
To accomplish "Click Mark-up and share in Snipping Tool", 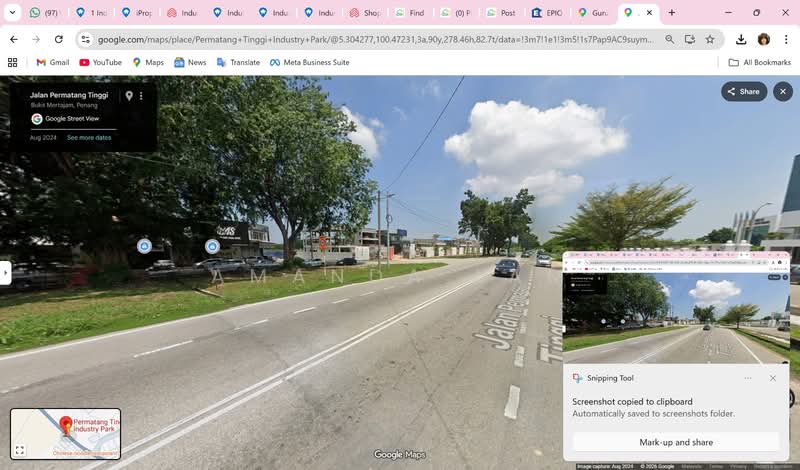I will pos(676,442).
